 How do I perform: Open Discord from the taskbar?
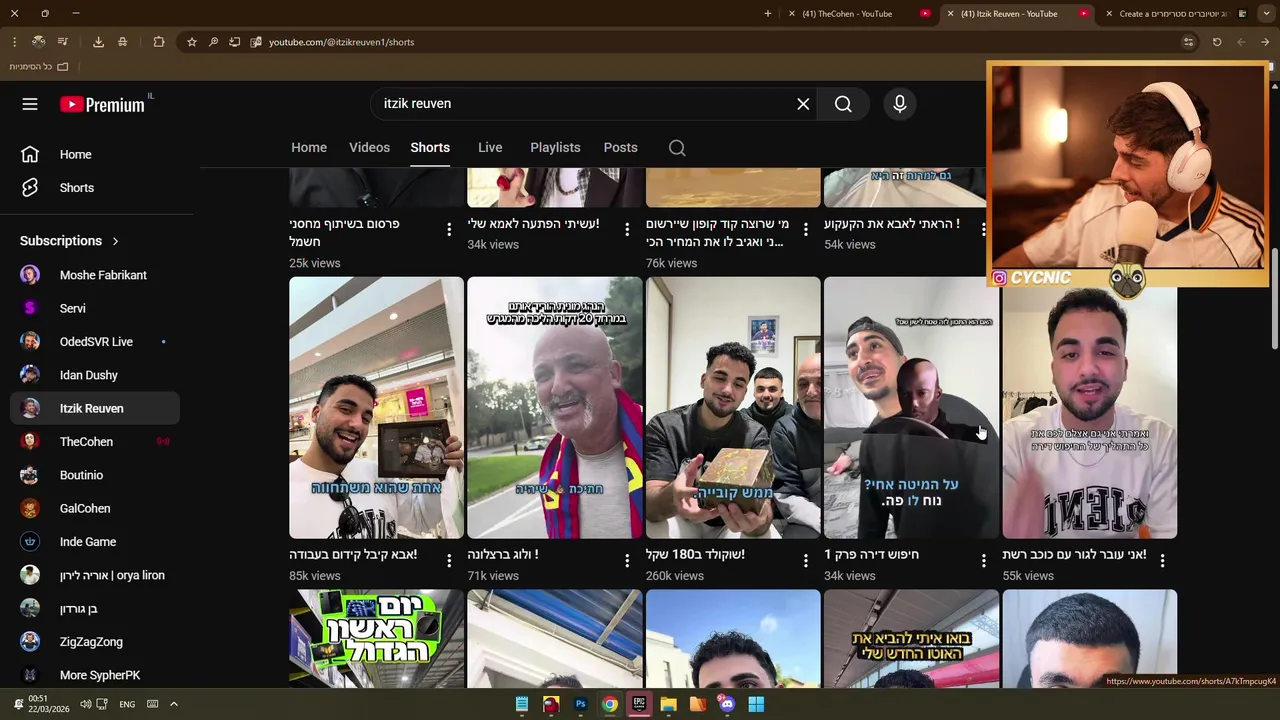pyautogui.click(x=727, y=704)
